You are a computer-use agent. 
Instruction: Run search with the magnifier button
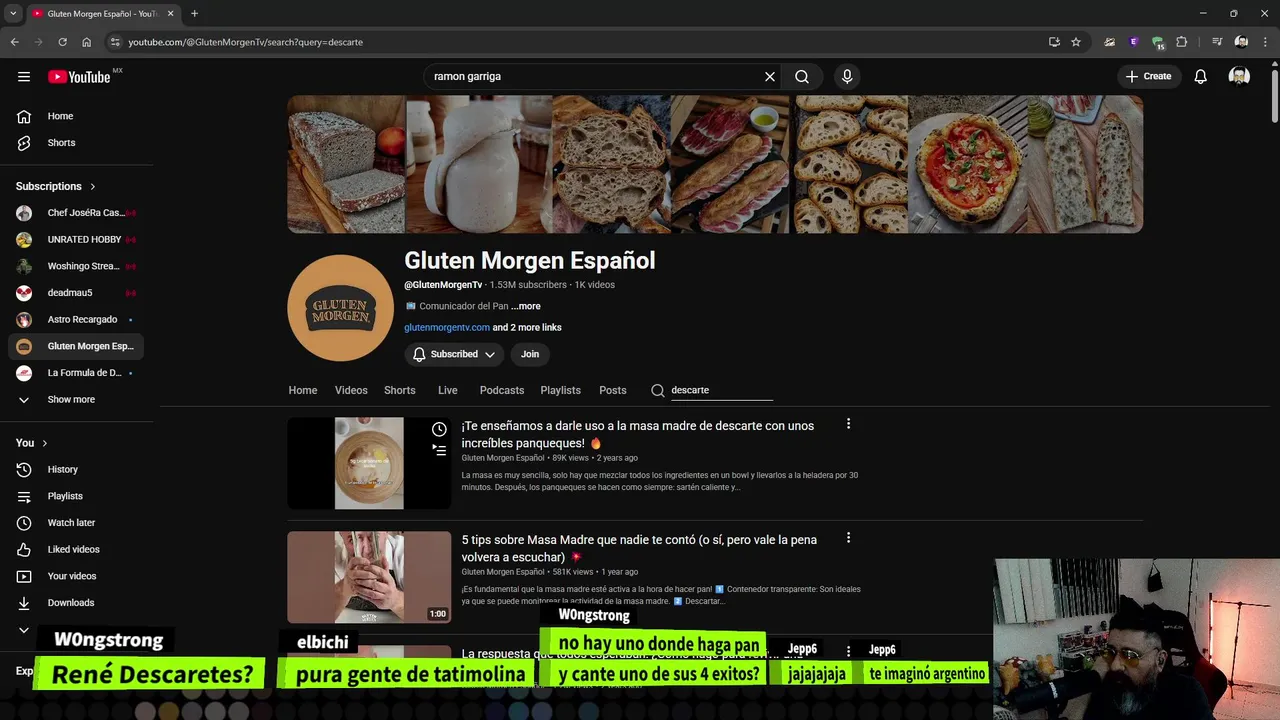(x=802, y=77)
